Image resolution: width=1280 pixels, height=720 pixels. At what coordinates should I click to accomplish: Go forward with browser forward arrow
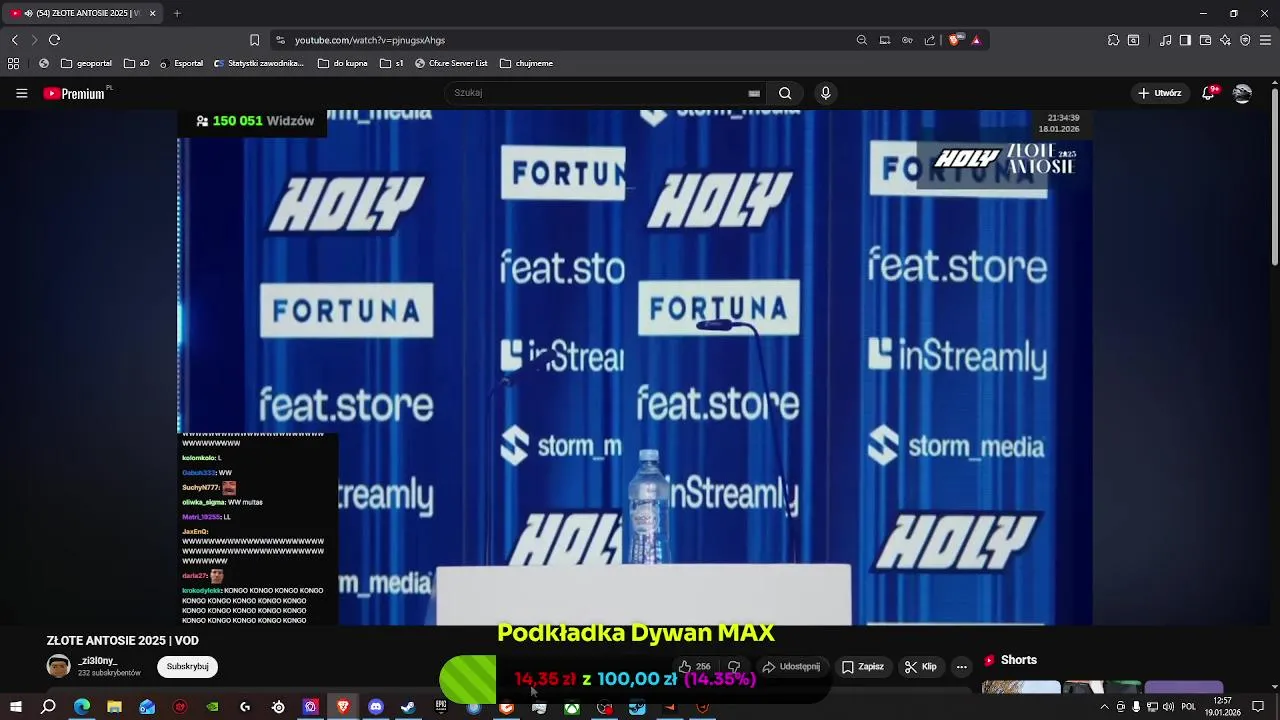(34, 40)
